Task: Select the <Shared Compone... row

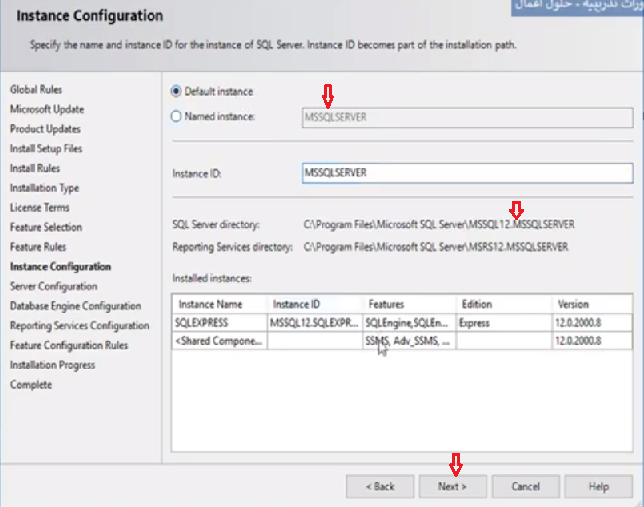Action: (x=402, y=341)
